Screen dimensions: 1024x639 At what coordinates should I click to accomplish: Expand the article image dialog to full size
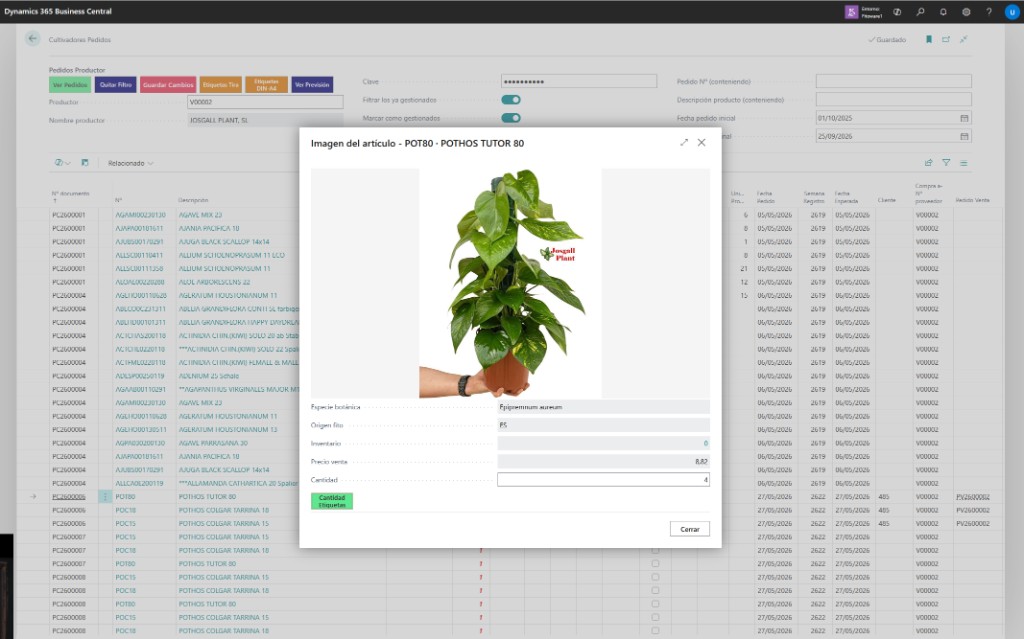(684, 142)
